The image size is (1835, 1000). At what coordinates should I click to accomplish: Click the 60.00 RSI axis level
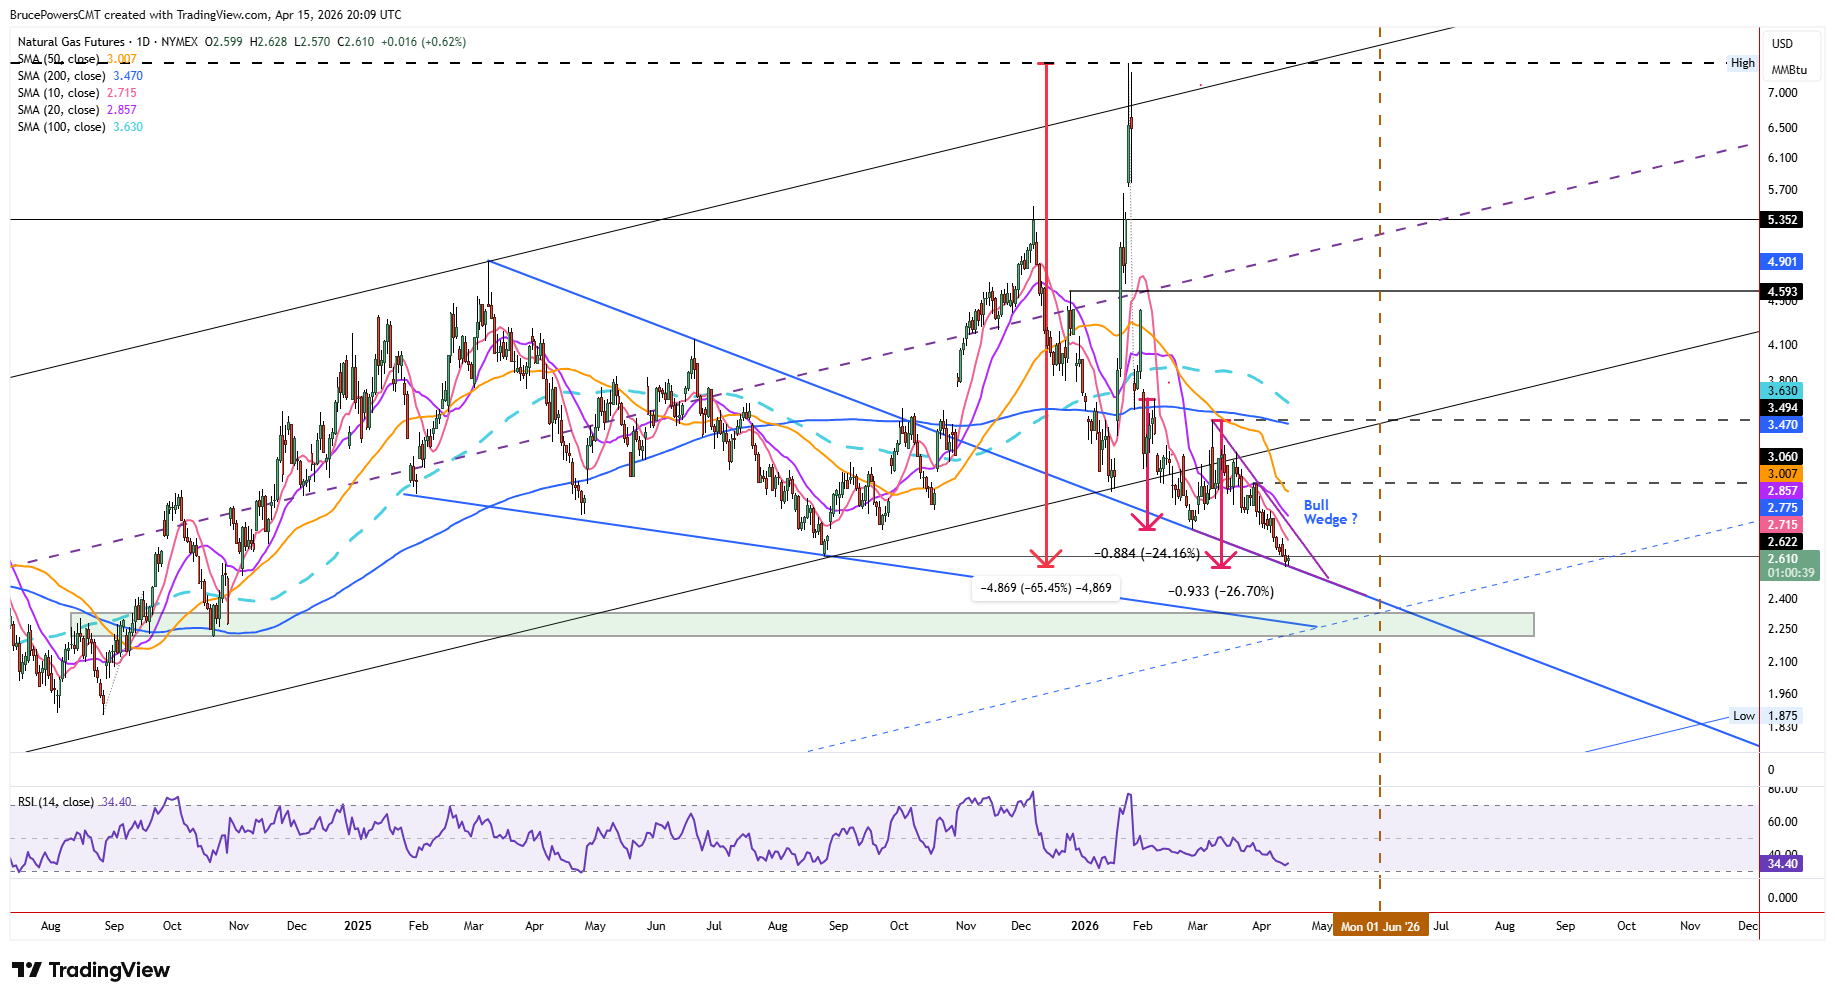point(1782,822)
